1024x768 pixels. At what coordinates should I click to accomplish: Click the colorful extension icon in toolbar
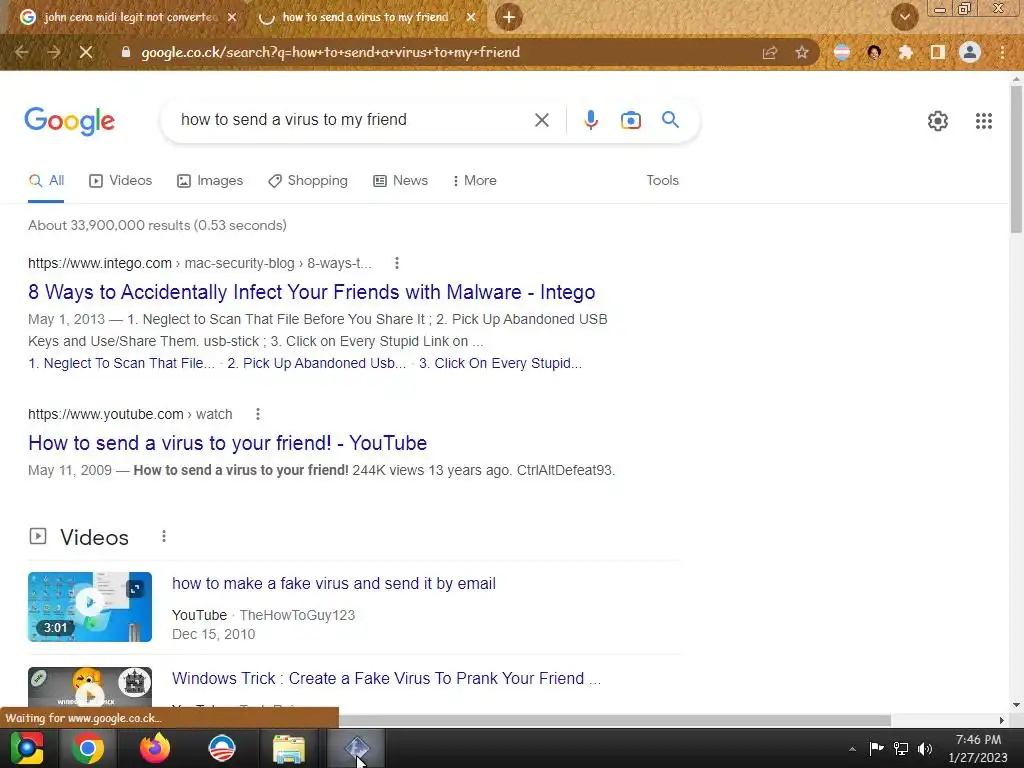pos(842,52)
